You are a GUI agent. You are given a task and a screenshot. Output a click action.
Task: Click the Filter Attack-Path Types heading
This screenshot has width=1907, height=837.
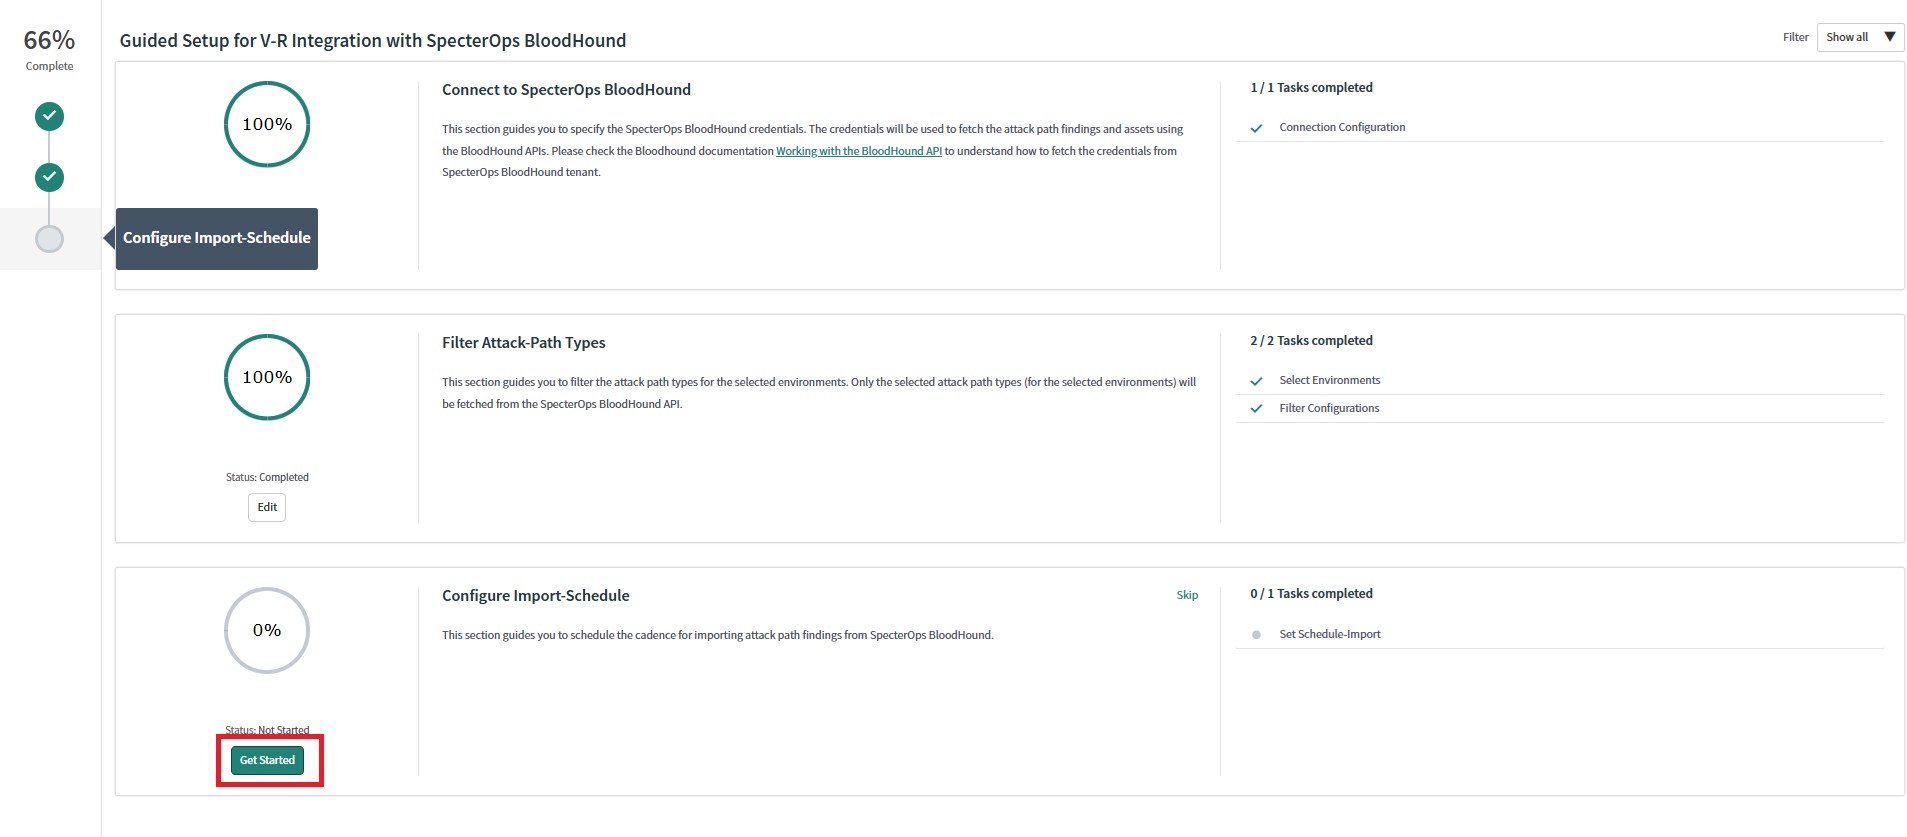tap(524, 343)
